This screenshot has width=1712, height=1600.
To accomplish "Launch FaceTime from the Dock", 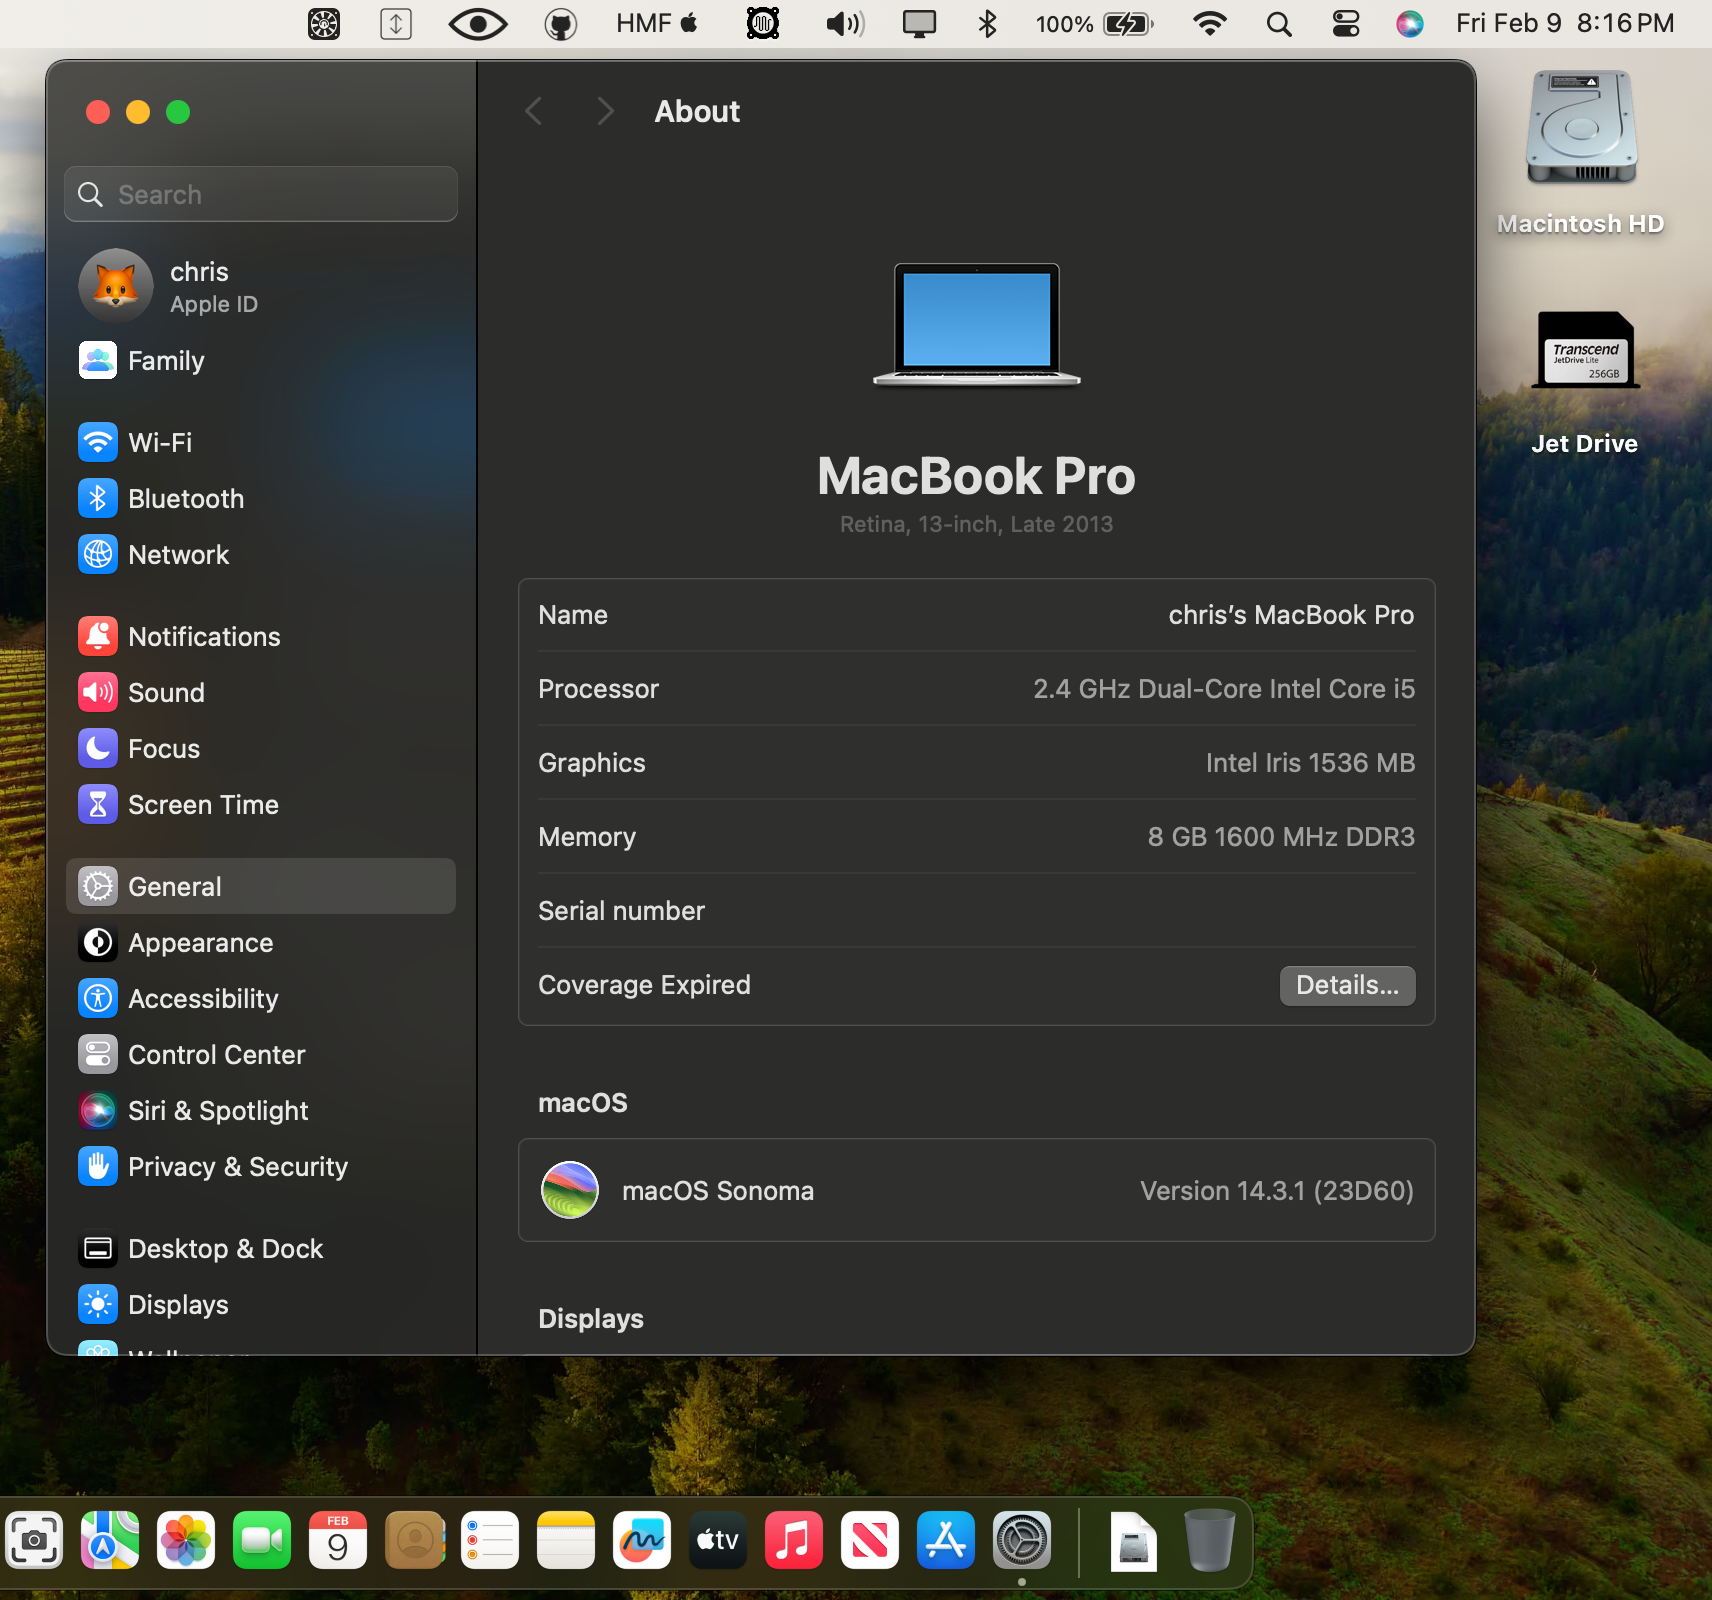I will [262, 1540].
